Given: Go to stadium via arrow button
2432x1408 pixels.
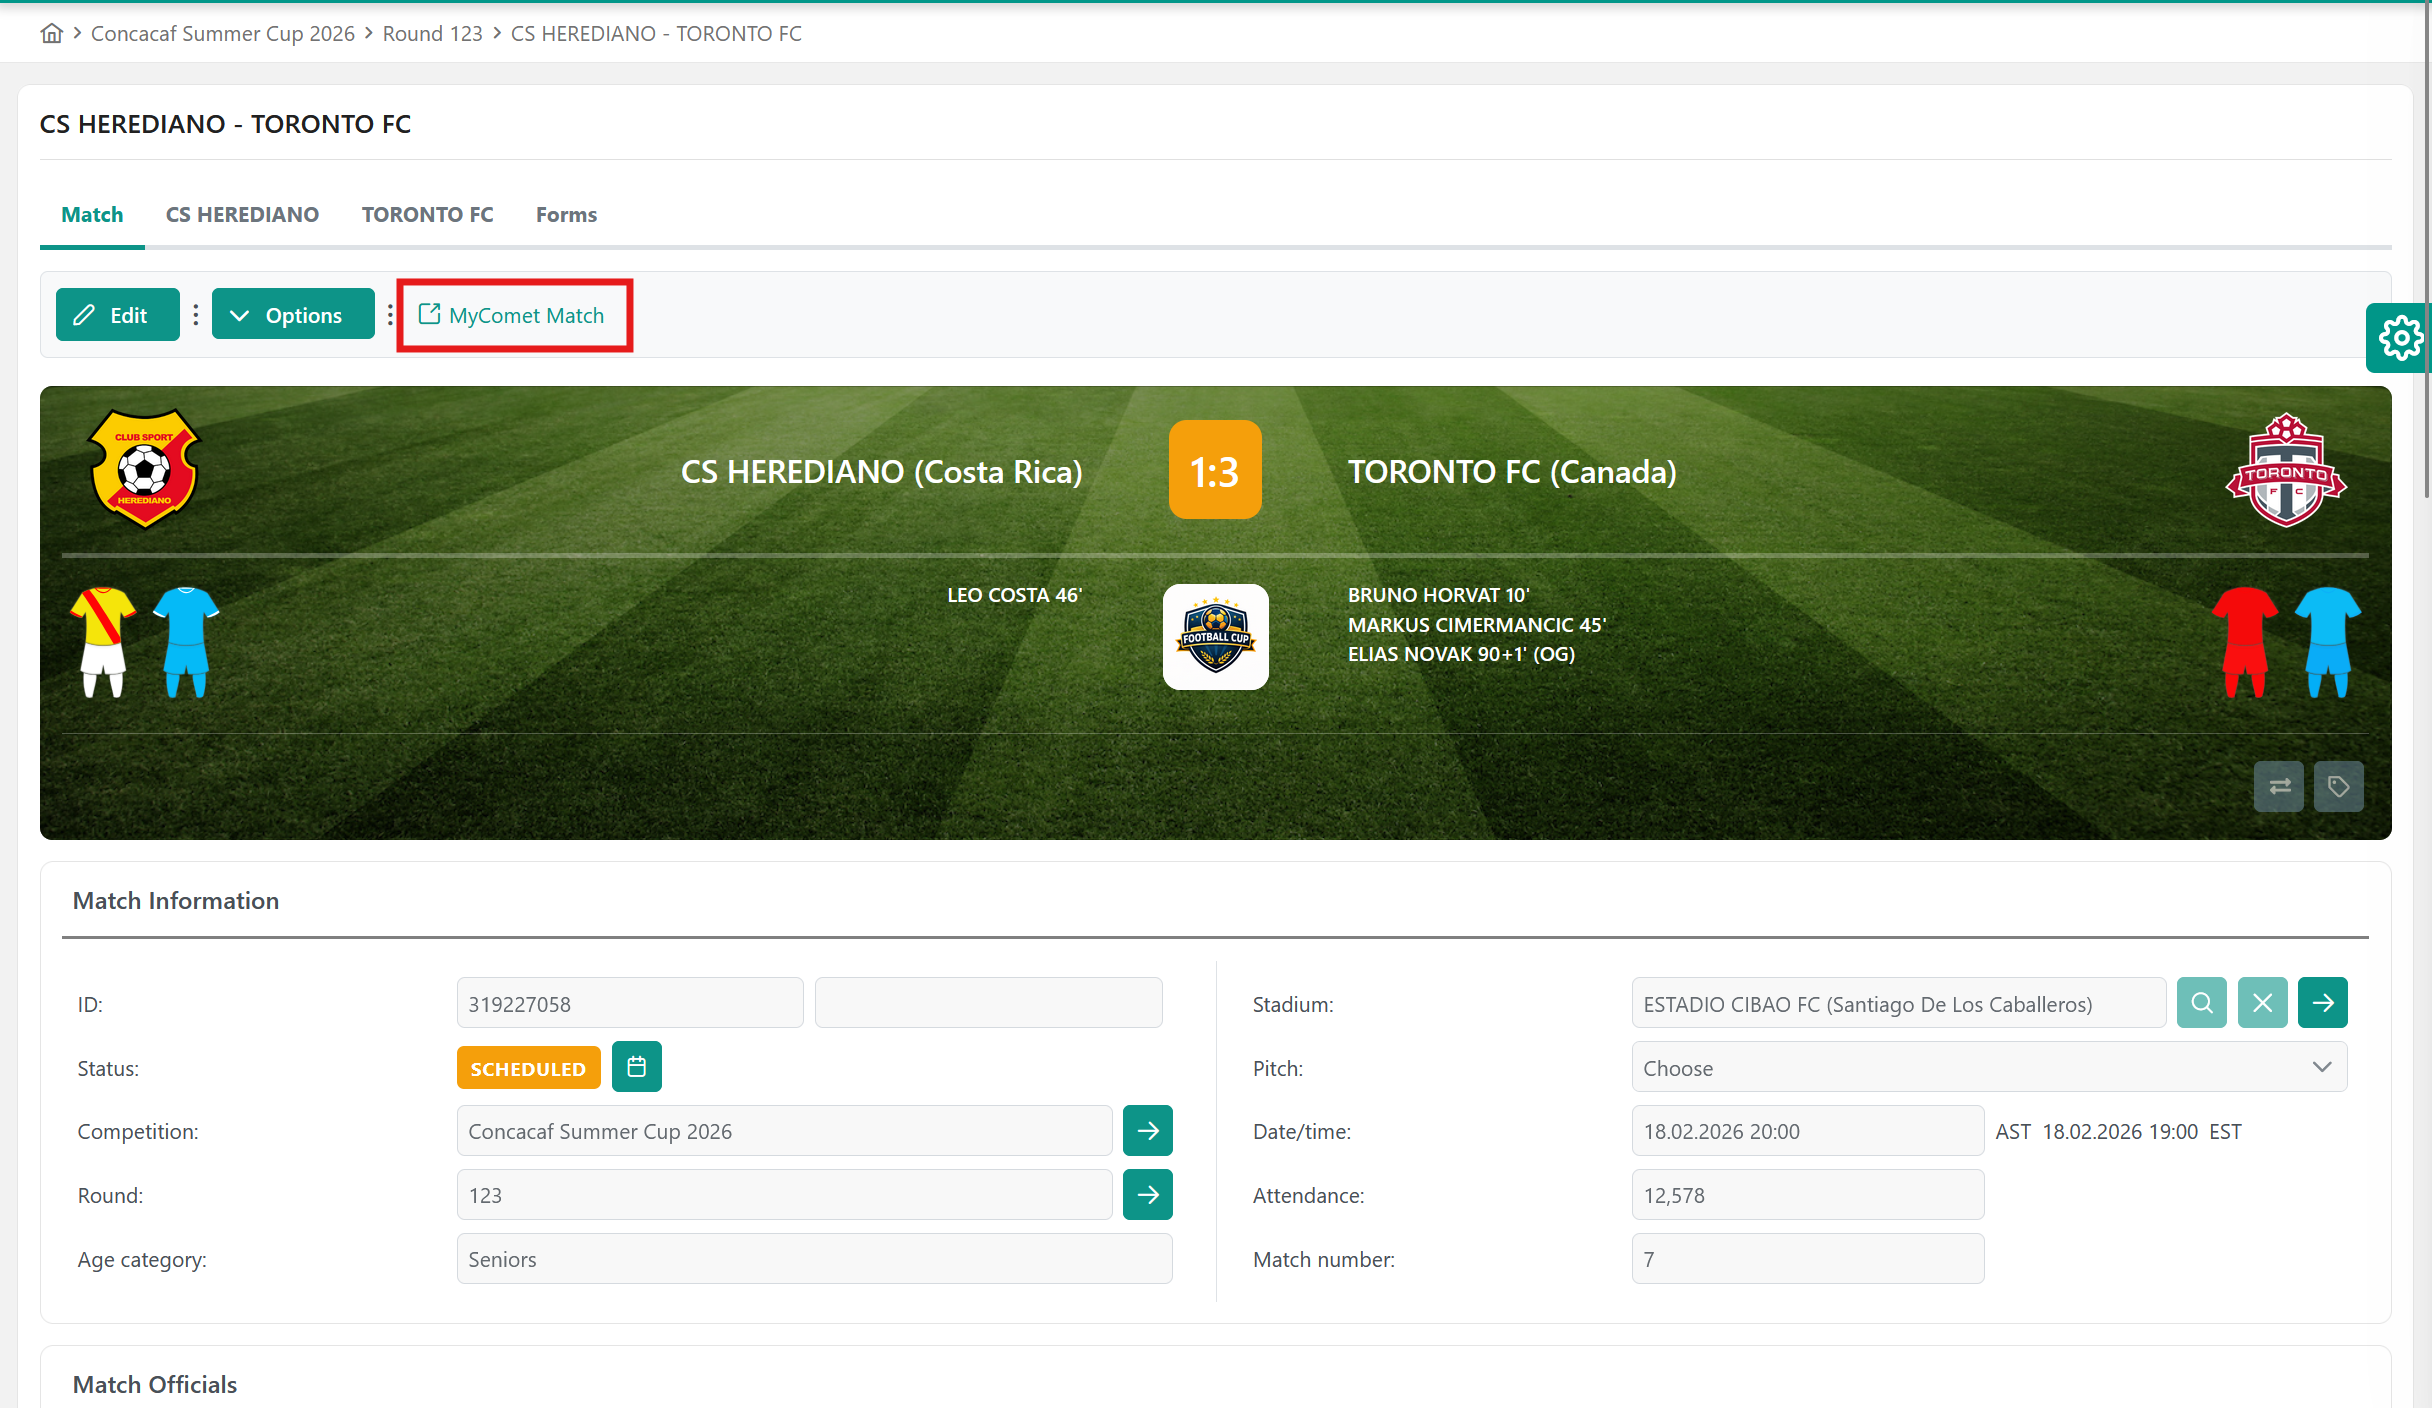Looking at the screenshot, I should tap(2322, 1003).
